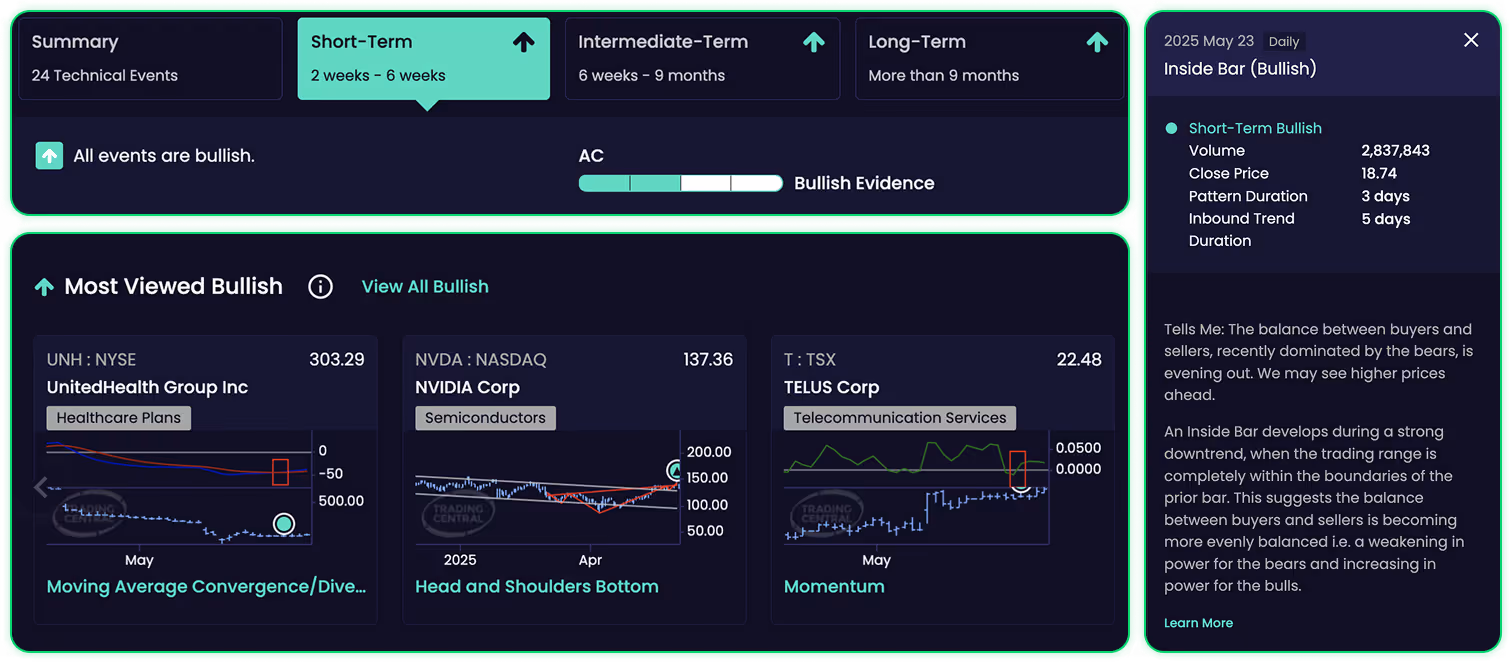Close the Inside Bar (Bullish) panel
The height and width of the screenshot is (663, 1512).
click(x=1471, y=40)
